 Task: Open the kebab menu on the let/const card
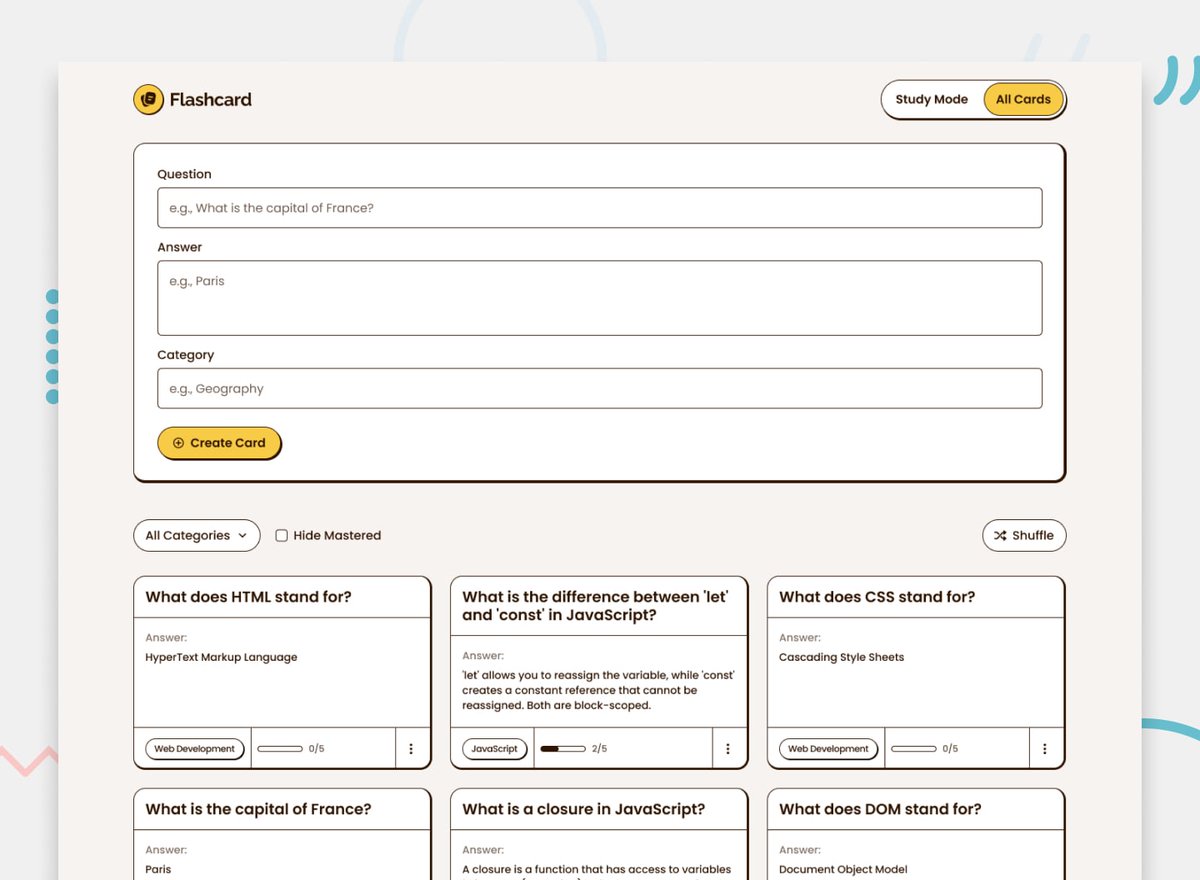(x=728, y=748)
